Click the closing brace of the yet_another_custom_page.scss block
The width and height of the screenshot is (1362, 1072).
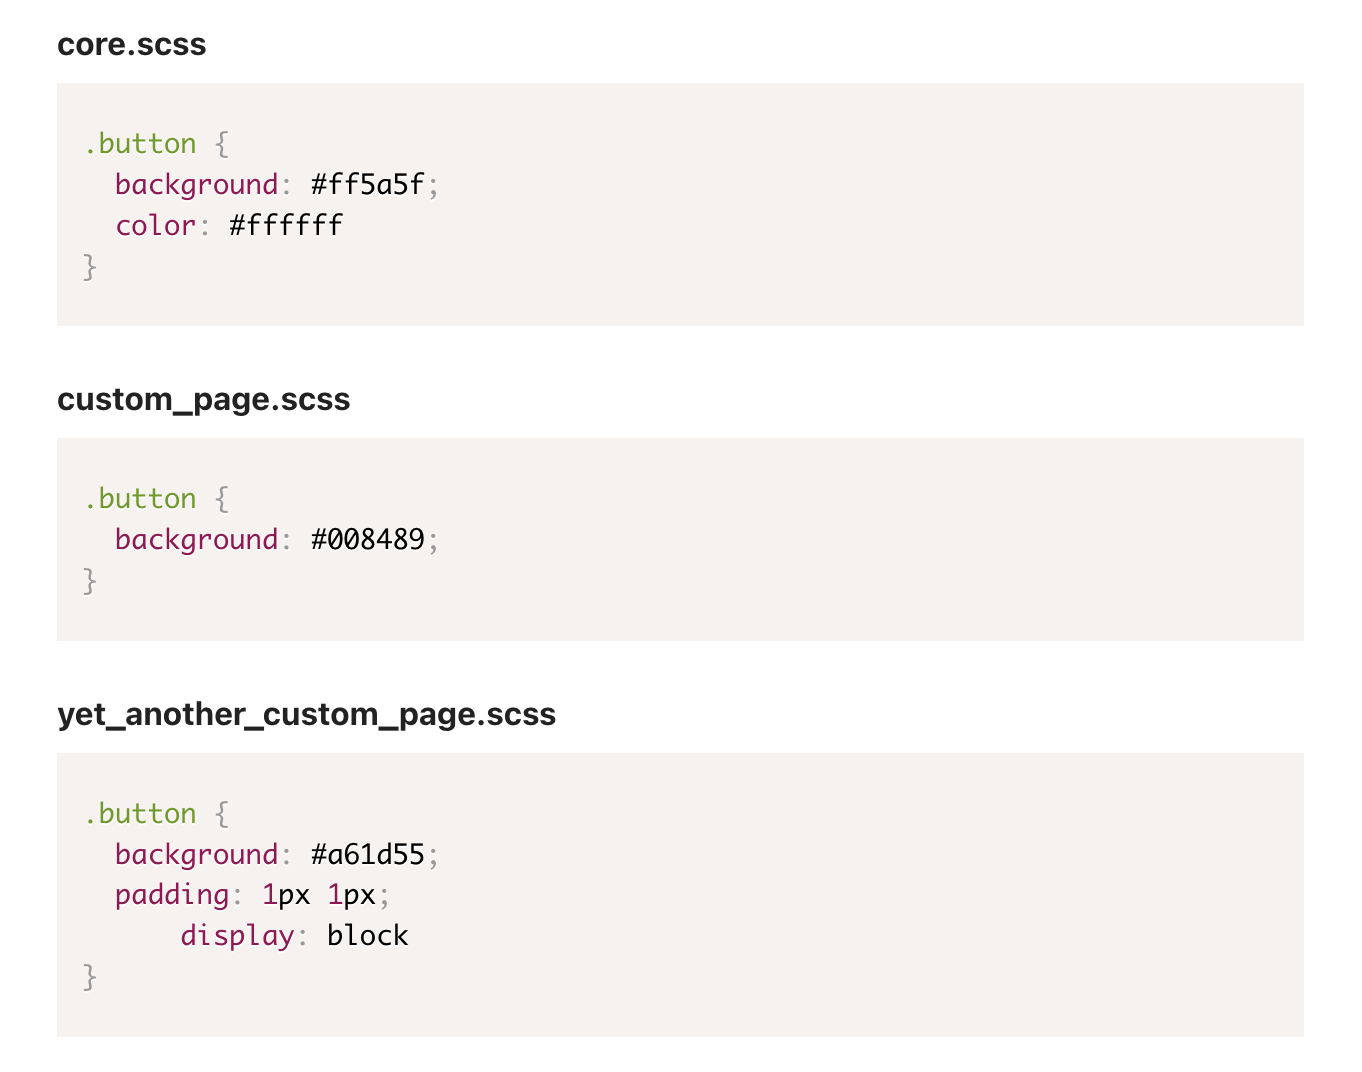tap(90, 978)
